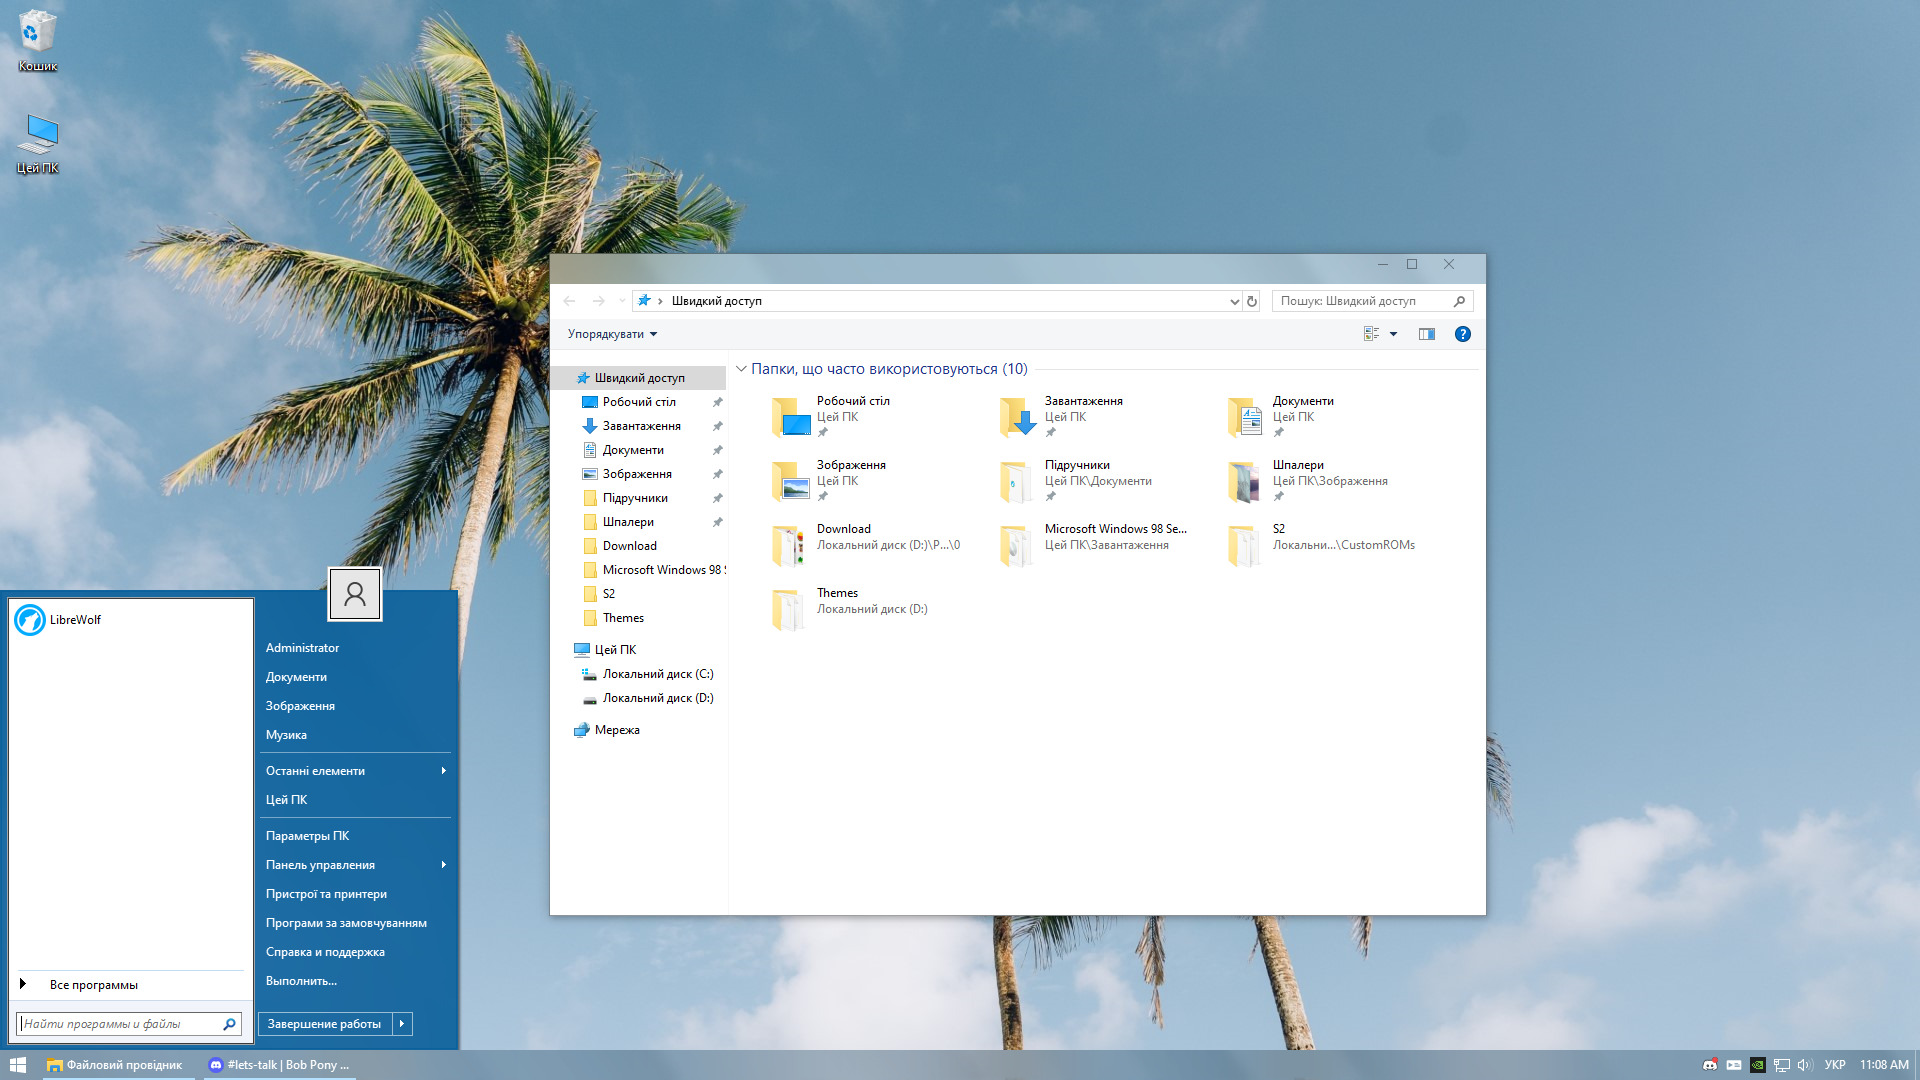
Task: Open the Explorer help icon
Action: pos(1462,334)
